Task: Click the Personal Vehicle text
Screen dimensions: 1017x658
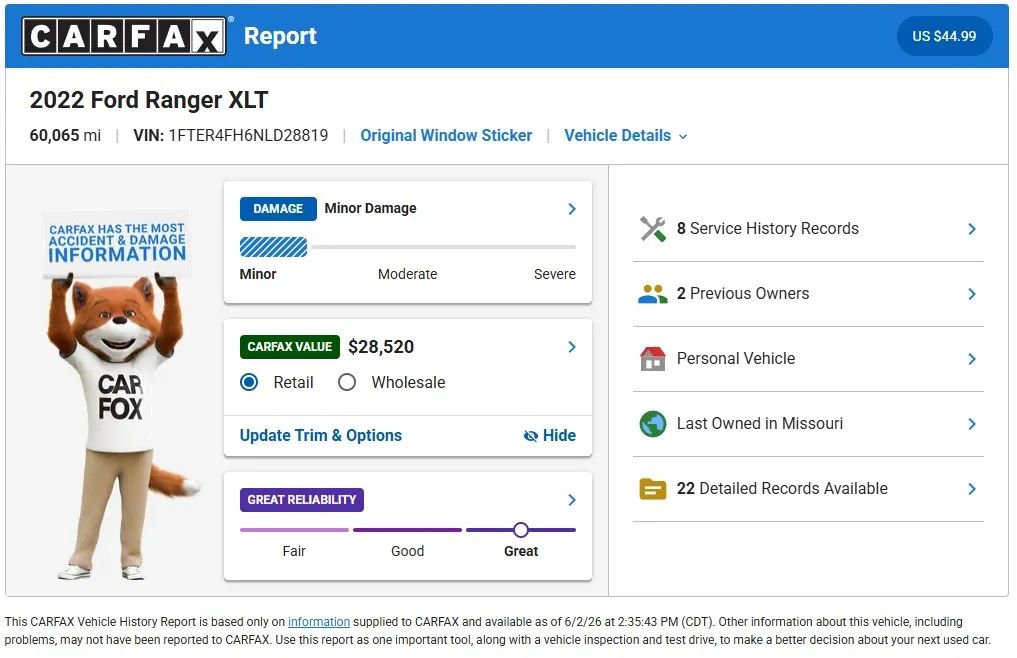Action: pyautogui.click(x=736, y=359)
